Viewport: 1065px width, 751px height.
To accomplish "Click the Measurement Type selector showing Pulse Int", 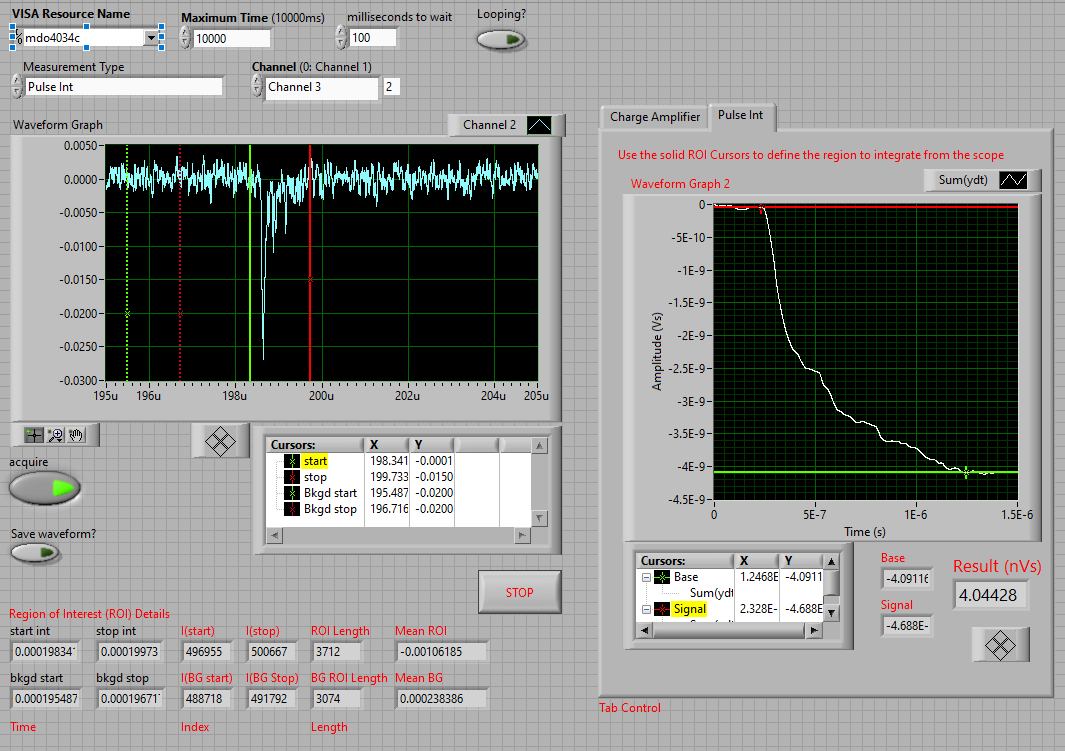I will coord(123,87).
